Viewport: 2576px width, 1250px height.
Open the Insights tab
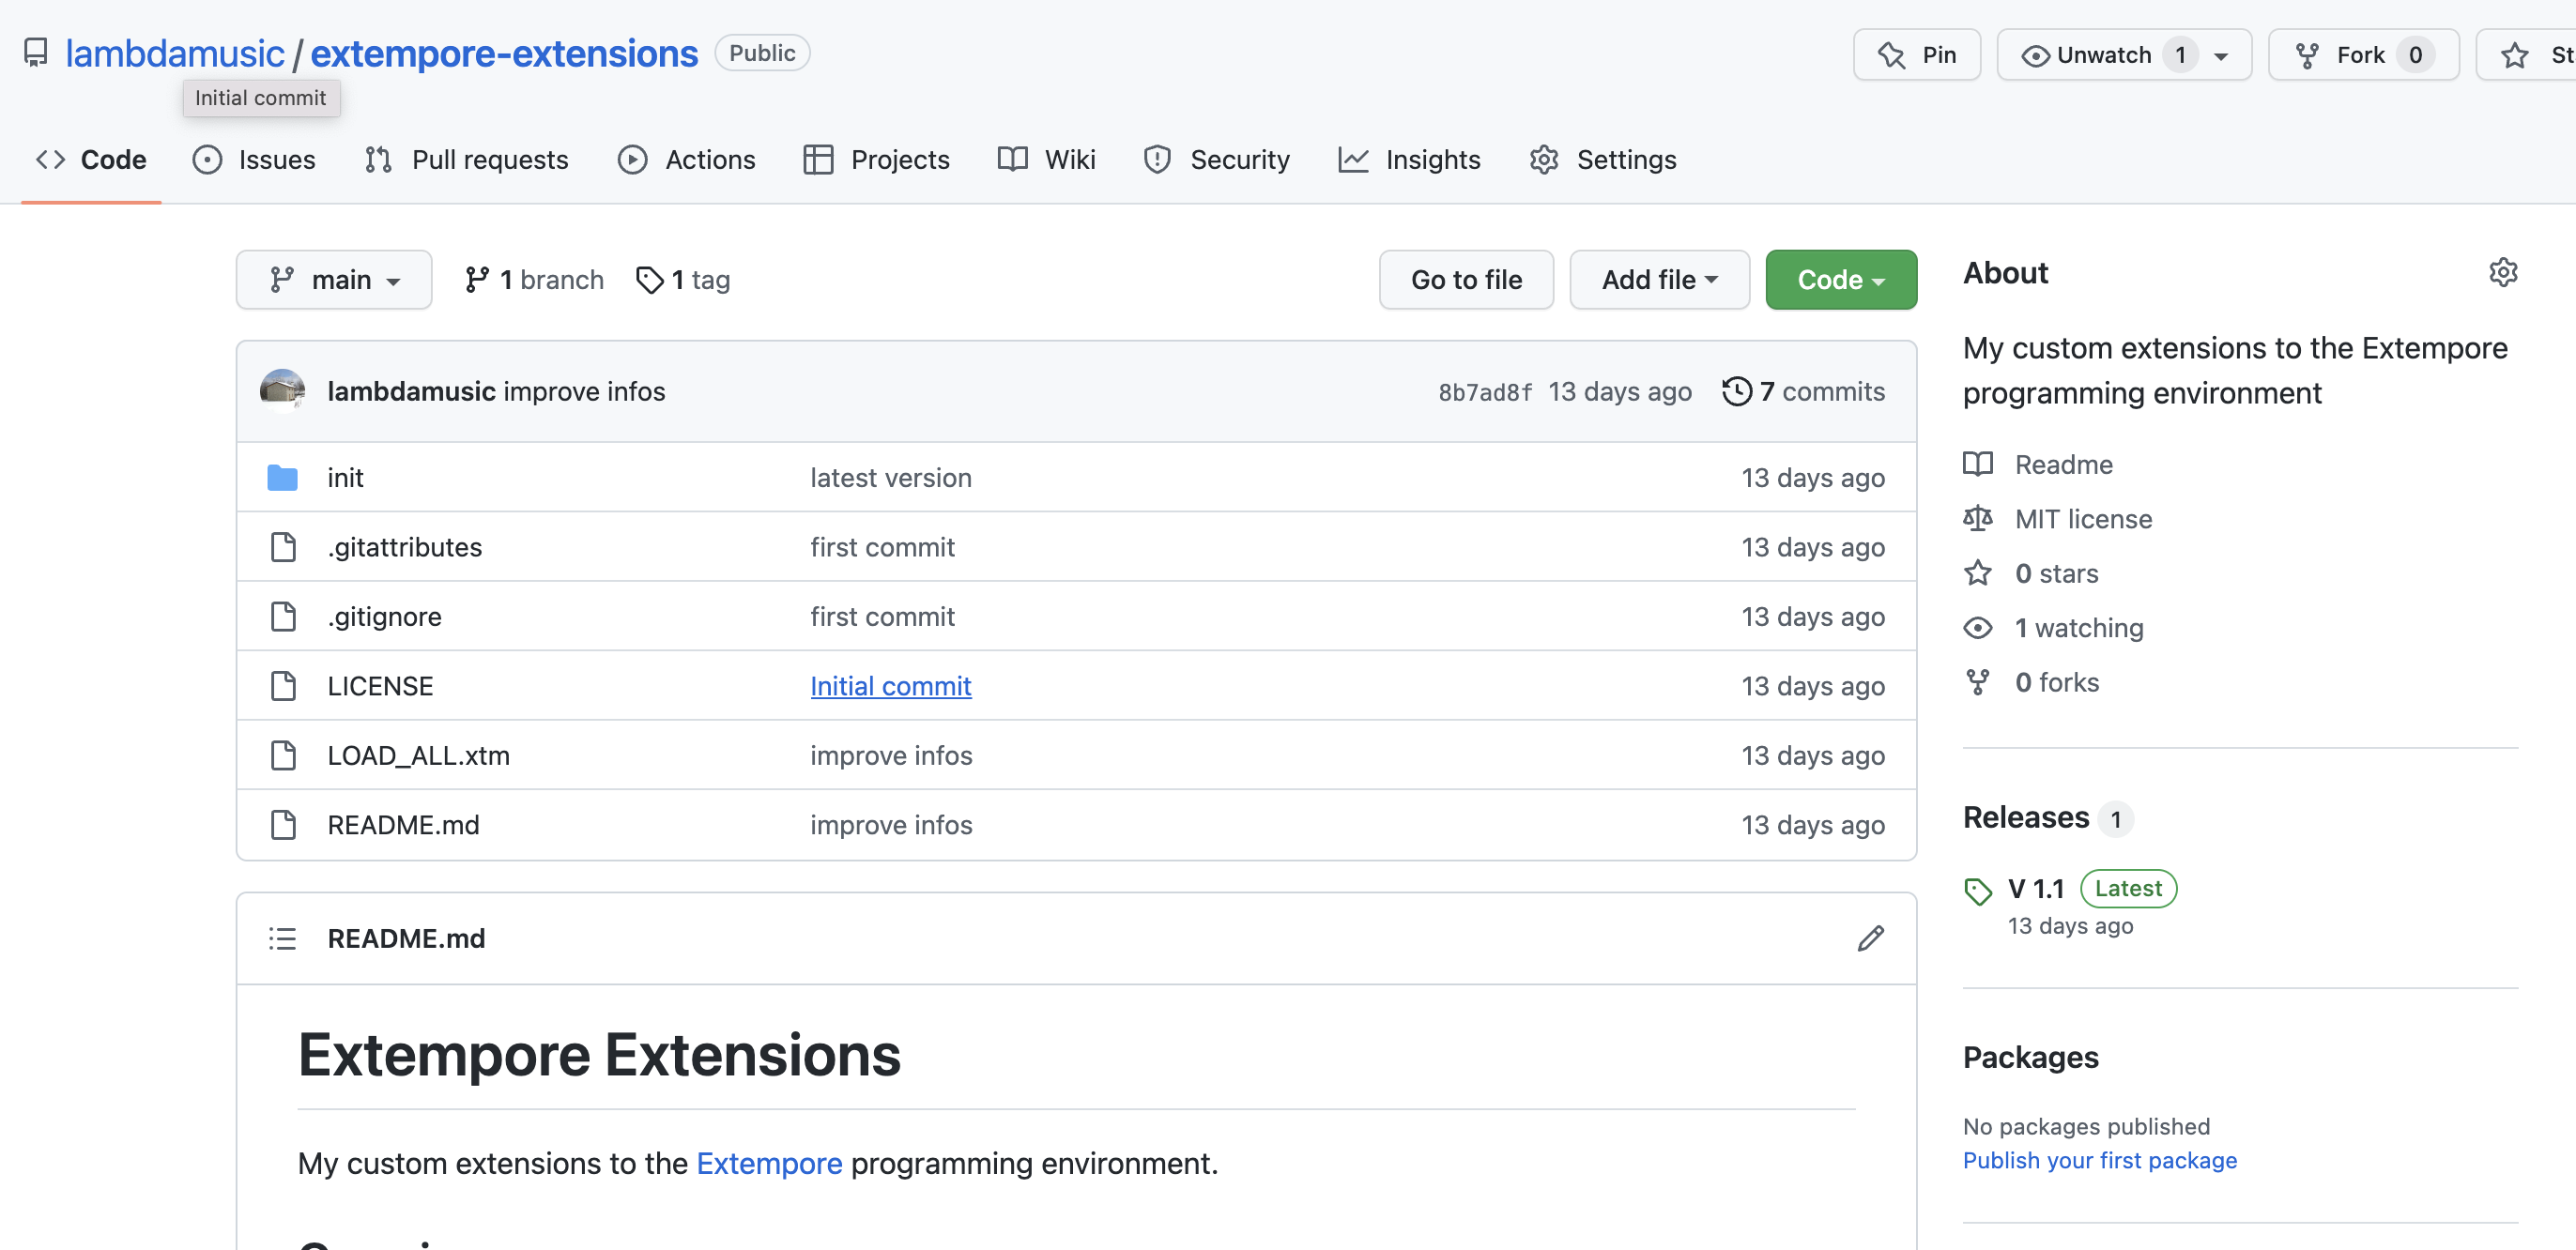click(1410, 160)
